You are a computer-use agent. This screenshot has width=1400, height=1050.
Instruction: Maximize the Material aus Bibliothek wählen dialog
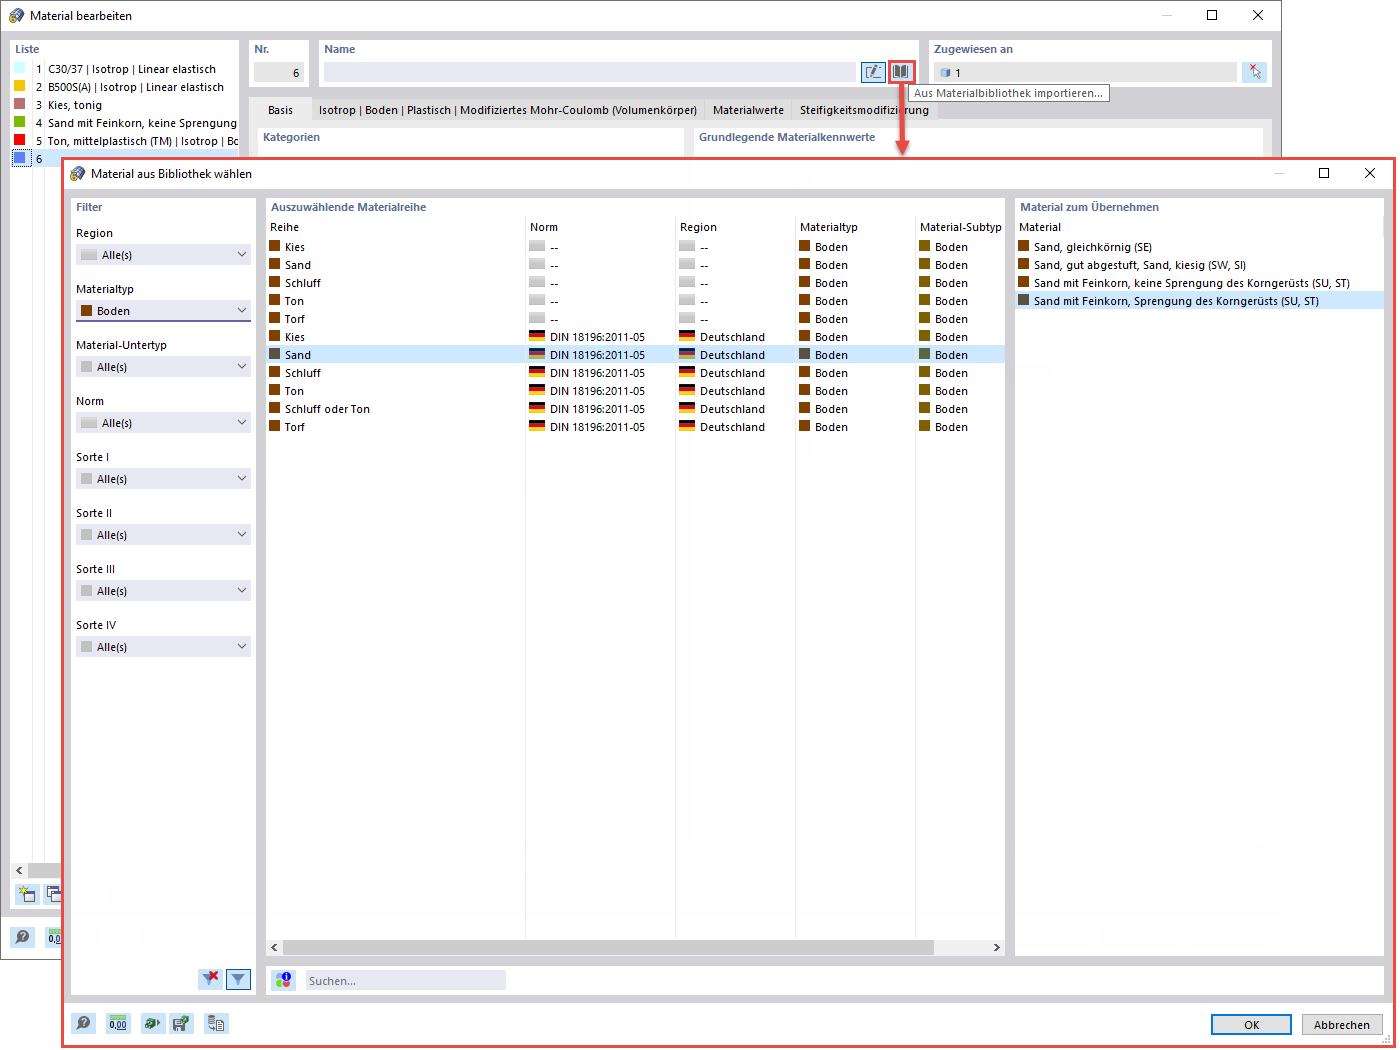(x=1324, y=173)
